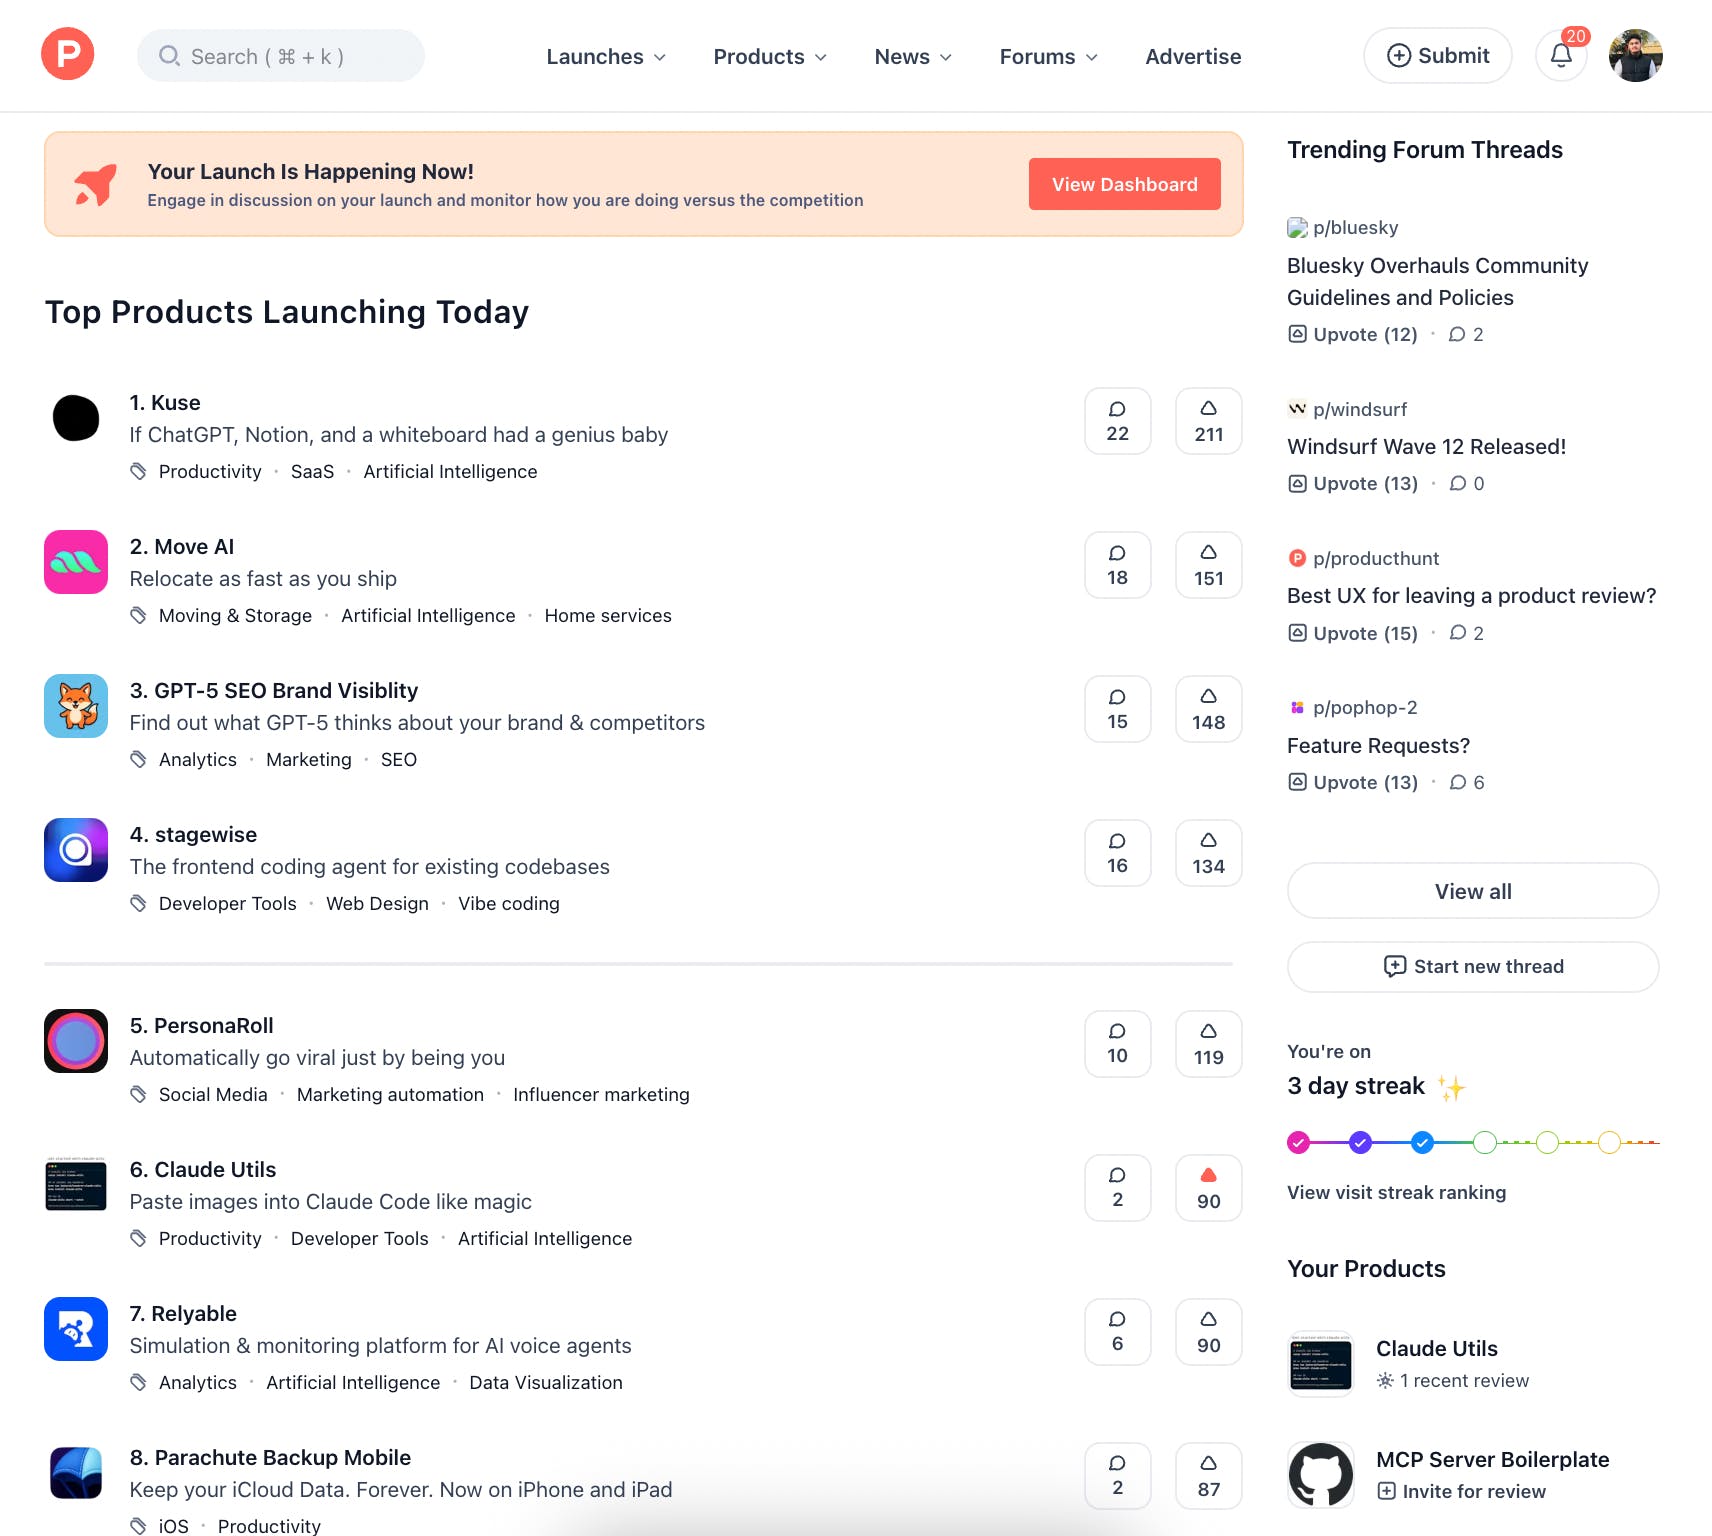Click the green fourth streak day marker

click(1485, 1142)
